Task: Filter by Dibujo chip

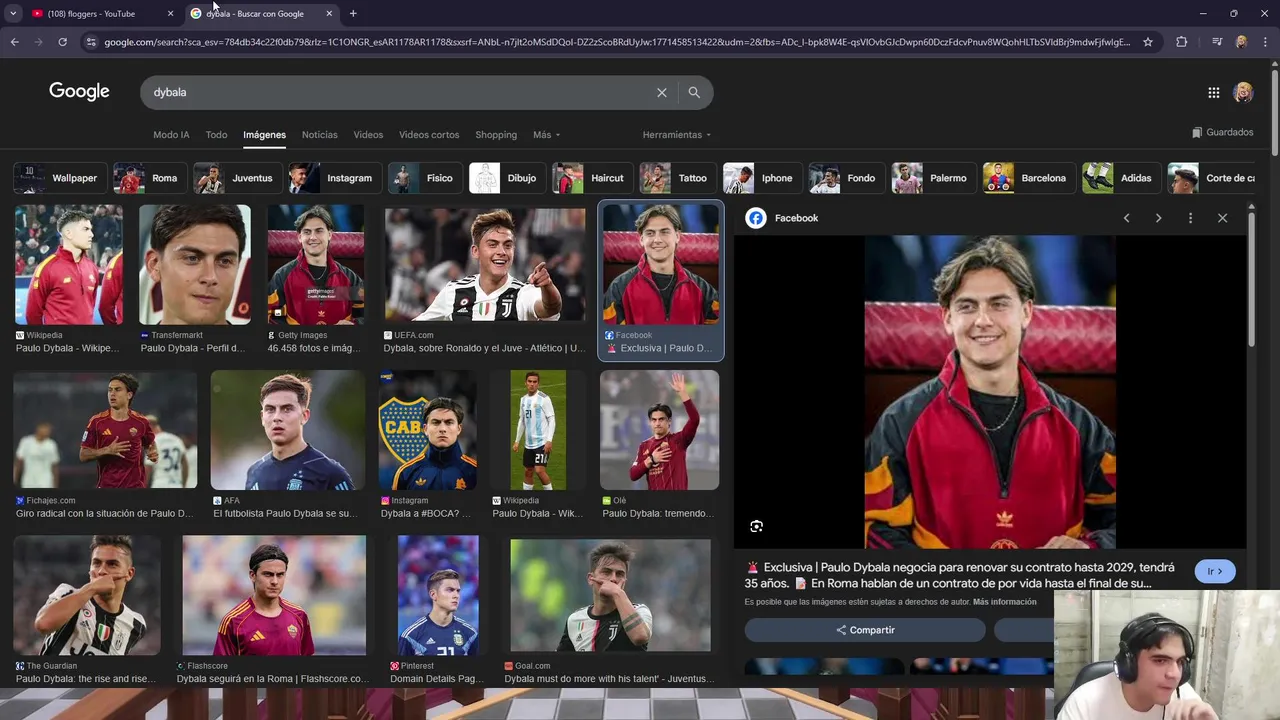Action: click(x=506, y=178)
